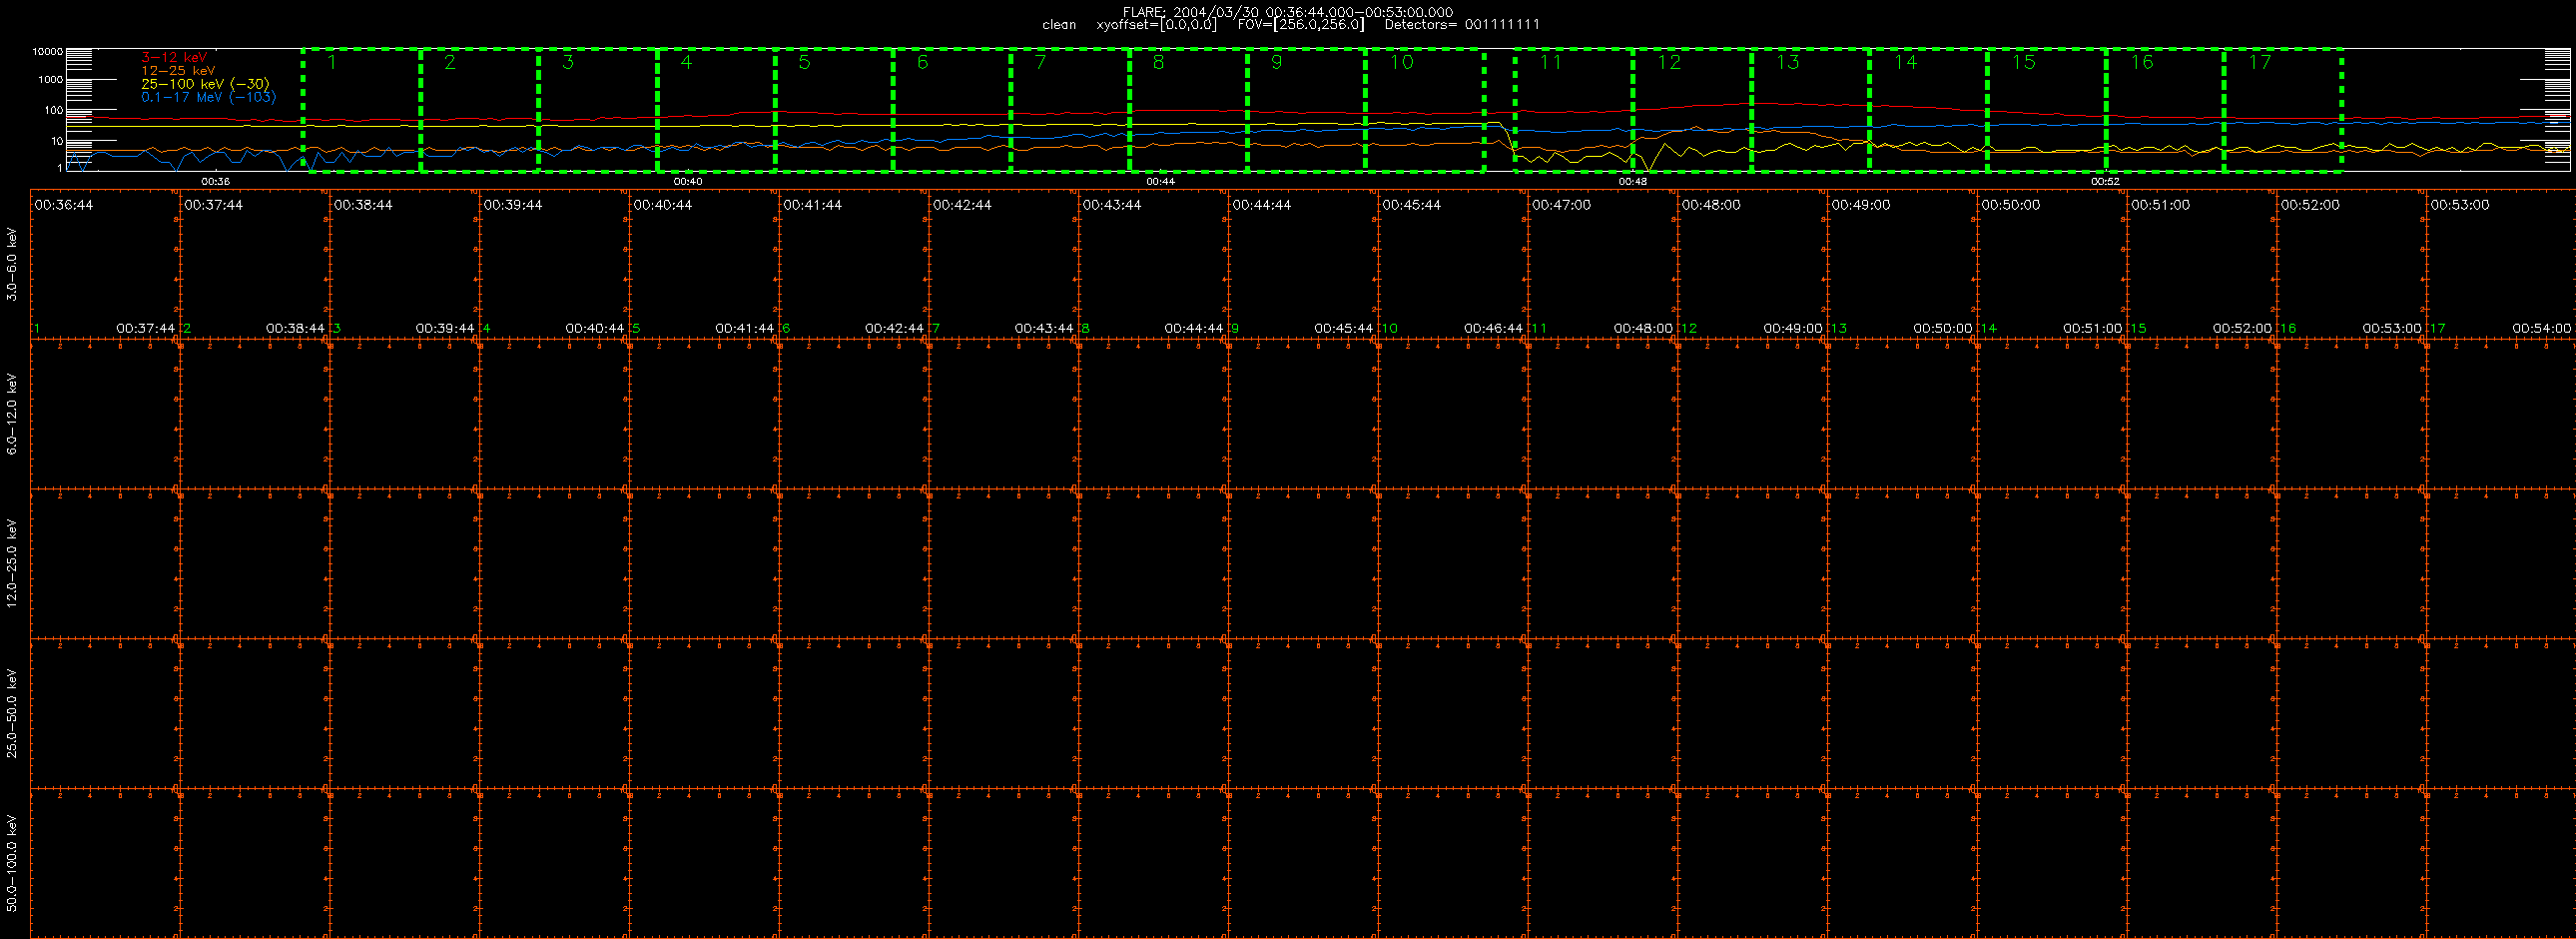Select large green interval number 11 in light curve
The height and width of the screenshot is (939, 2576).
point(1550,62)
